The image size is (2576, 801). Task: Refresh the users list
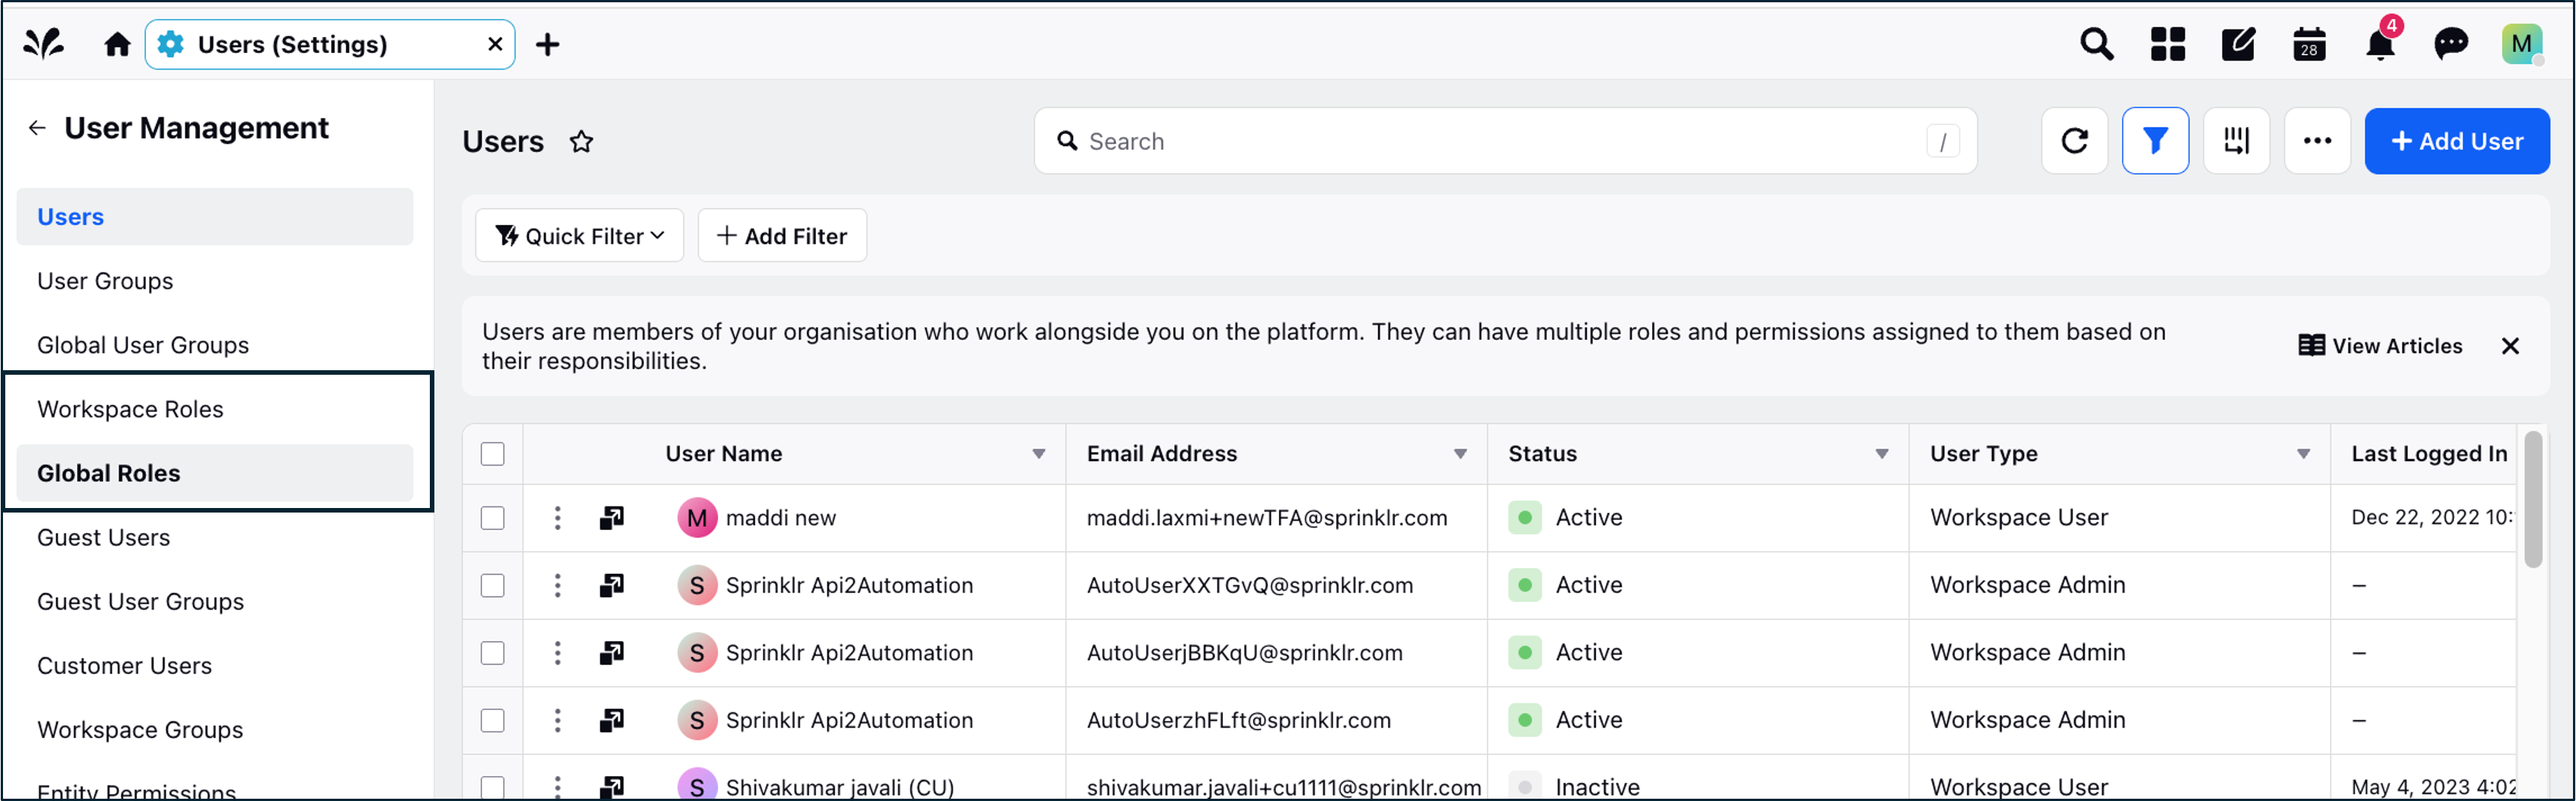tap(2074, 141)
